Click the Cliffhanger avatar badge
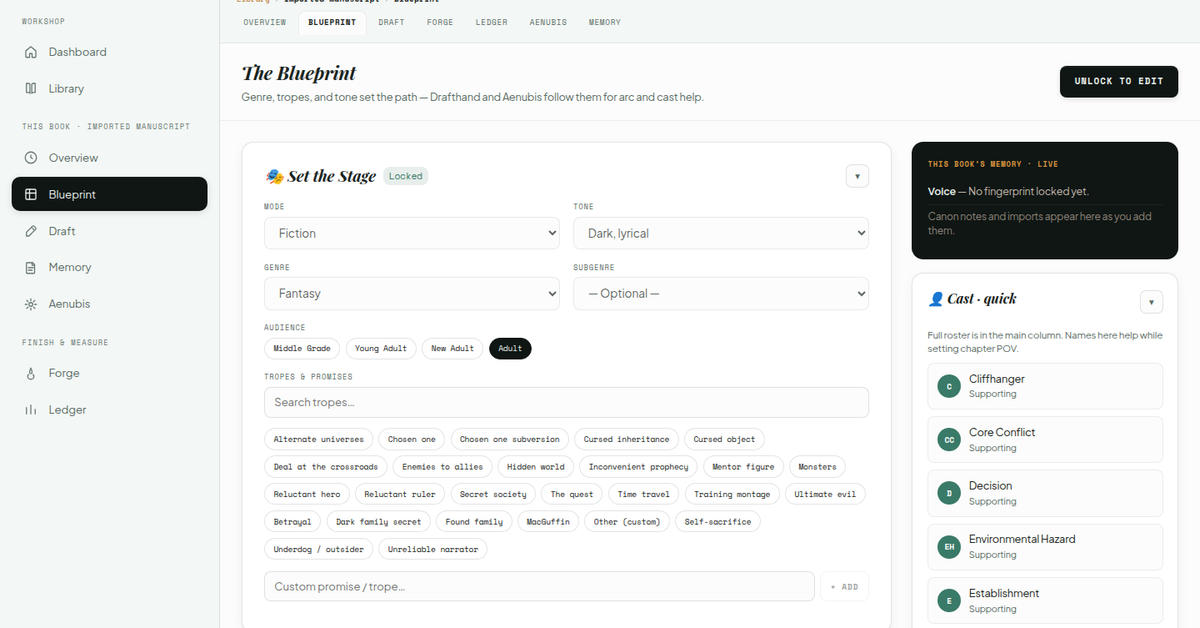The height and width of the screenshot is (628, 1200). (x=949, y=386)
